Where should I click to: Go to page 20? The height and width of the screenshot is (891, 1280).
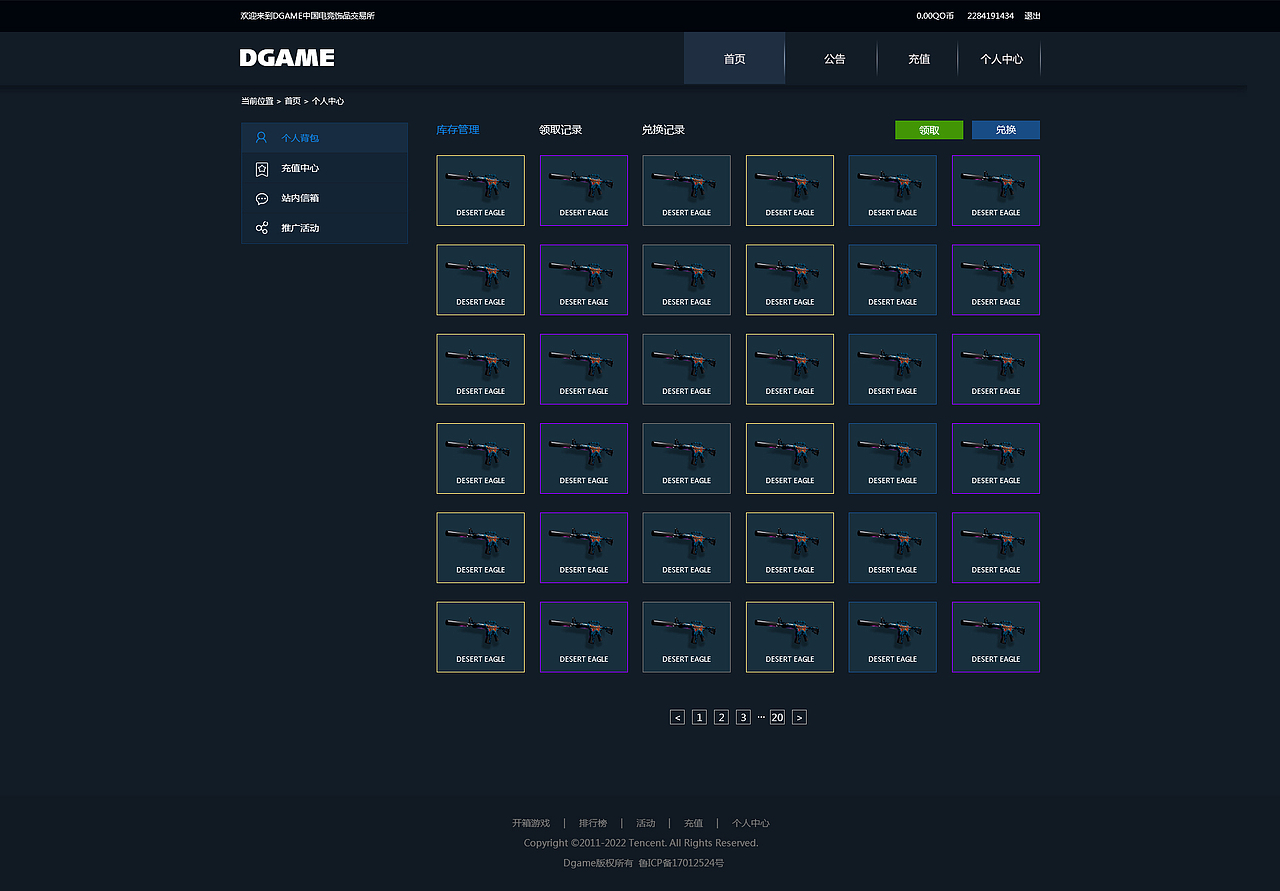pos(777,717)
